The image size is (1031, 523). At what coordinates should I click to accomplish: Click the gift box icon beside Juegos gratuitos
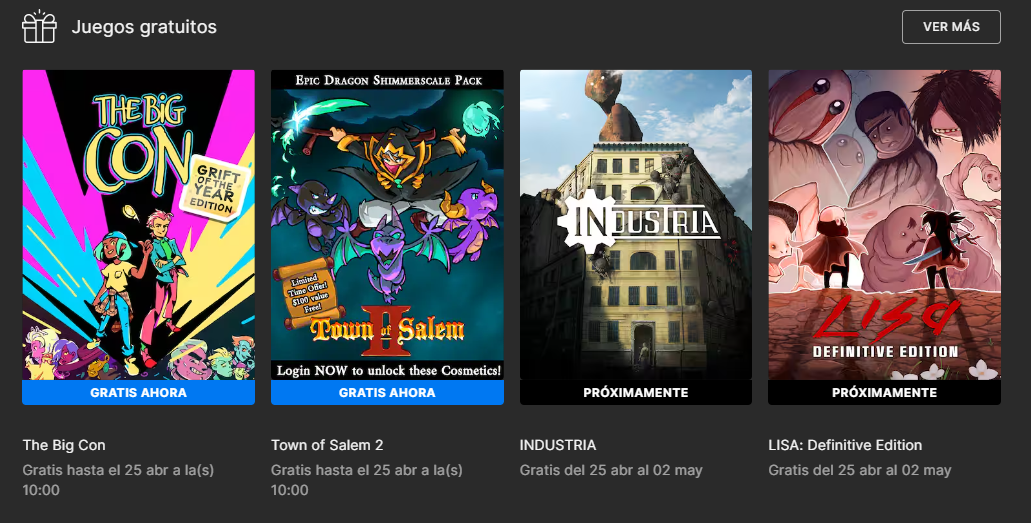[x=39, y=27]
